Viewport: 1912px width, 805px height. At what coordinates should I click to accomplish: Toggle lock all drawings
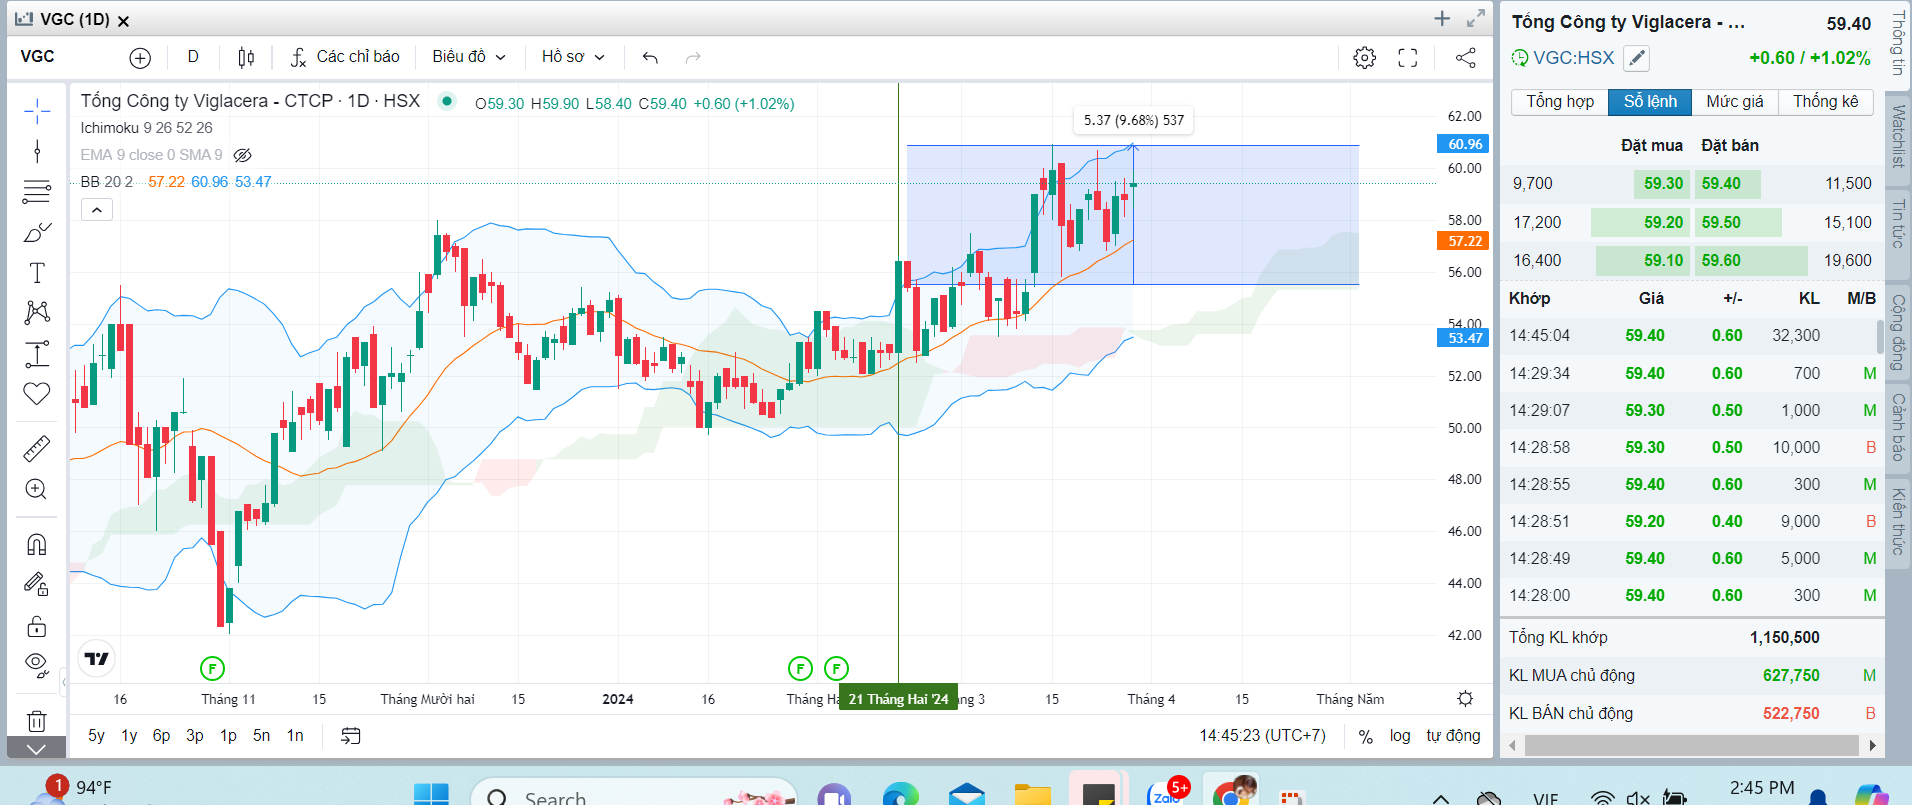[37, 626]
